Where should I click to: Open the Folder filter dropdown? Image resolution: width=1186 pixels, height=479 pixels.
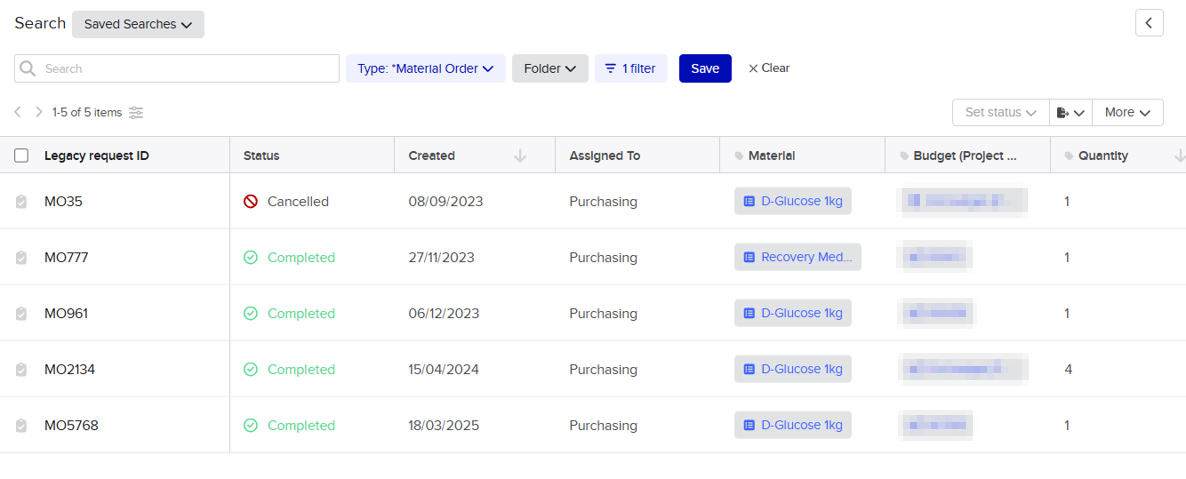[550, 69]
